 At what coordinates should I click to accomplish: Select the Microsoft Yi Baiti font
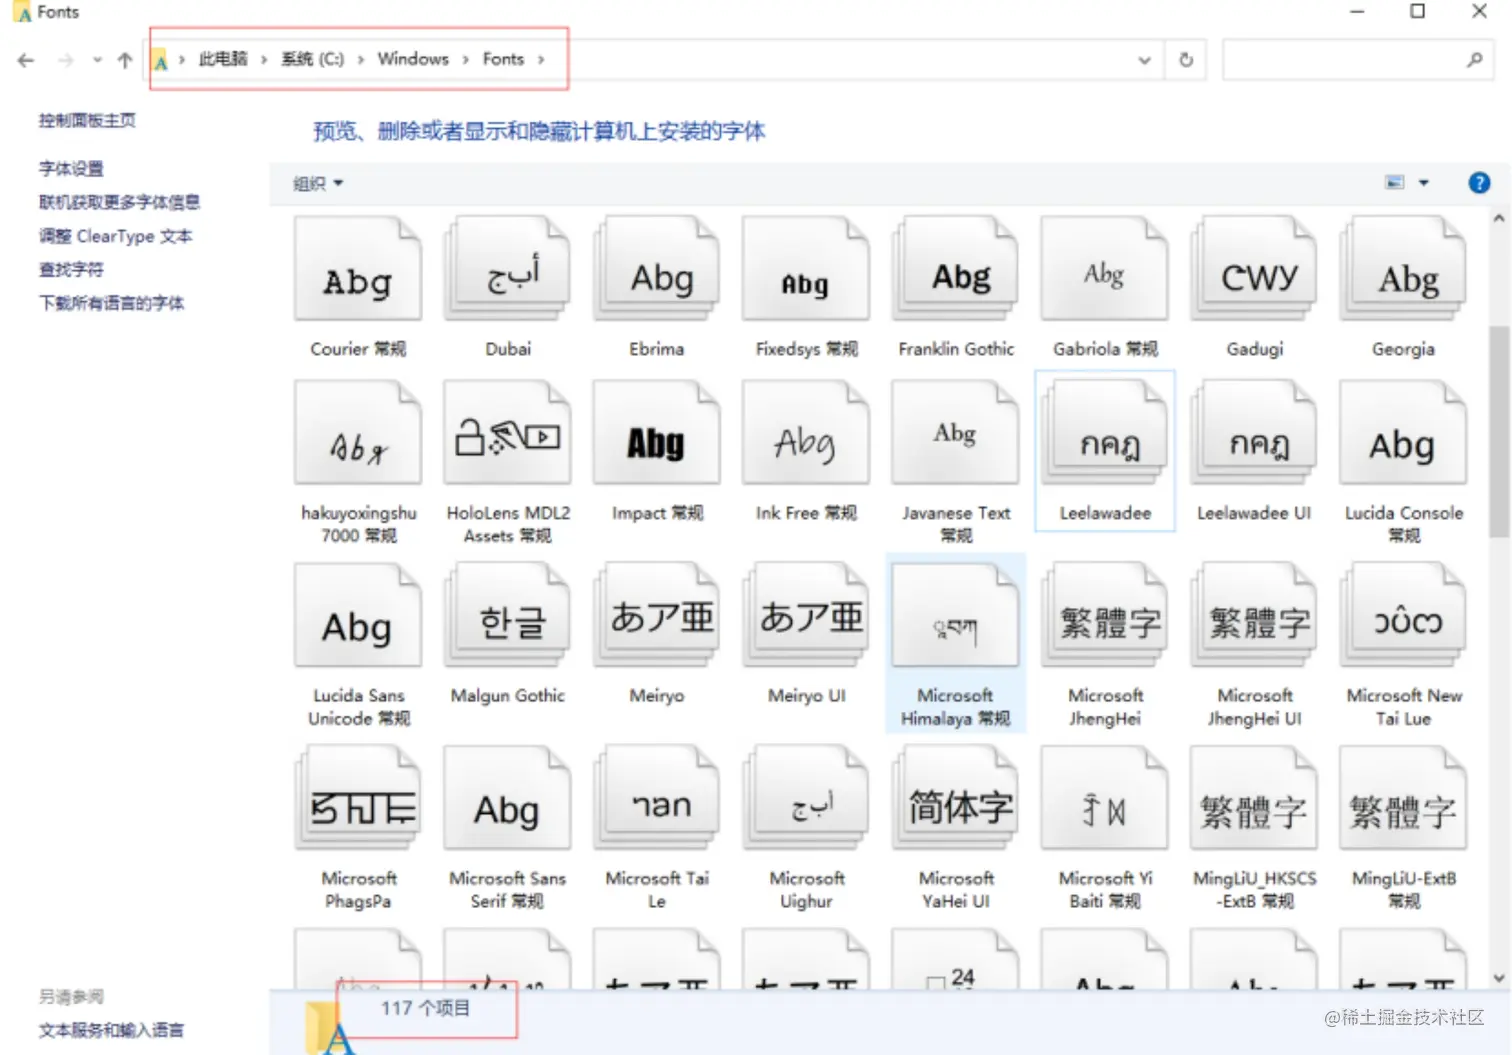1105,799
